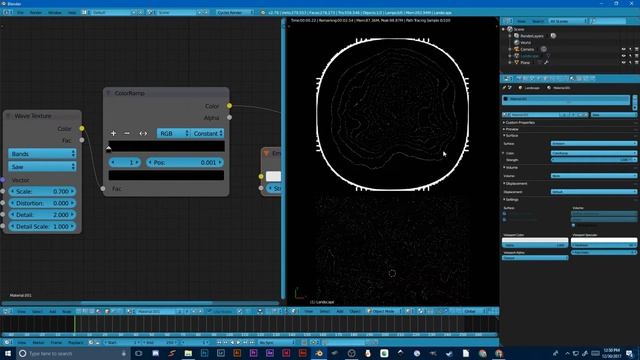This screenshot has height=360, width=640.
Task: Click the ColorRamp Fac input socket
Action: [103, 189]
